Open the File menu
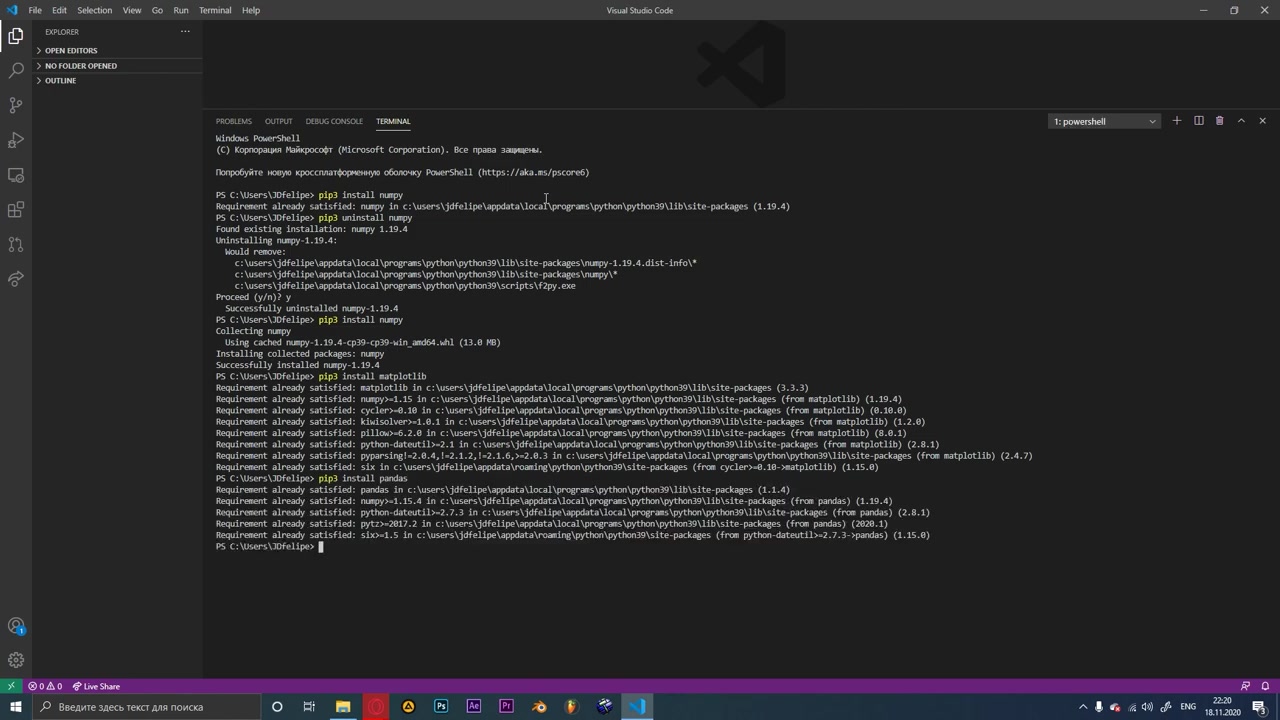Screen dimensions: 1280x720 [x=35, y=10]
